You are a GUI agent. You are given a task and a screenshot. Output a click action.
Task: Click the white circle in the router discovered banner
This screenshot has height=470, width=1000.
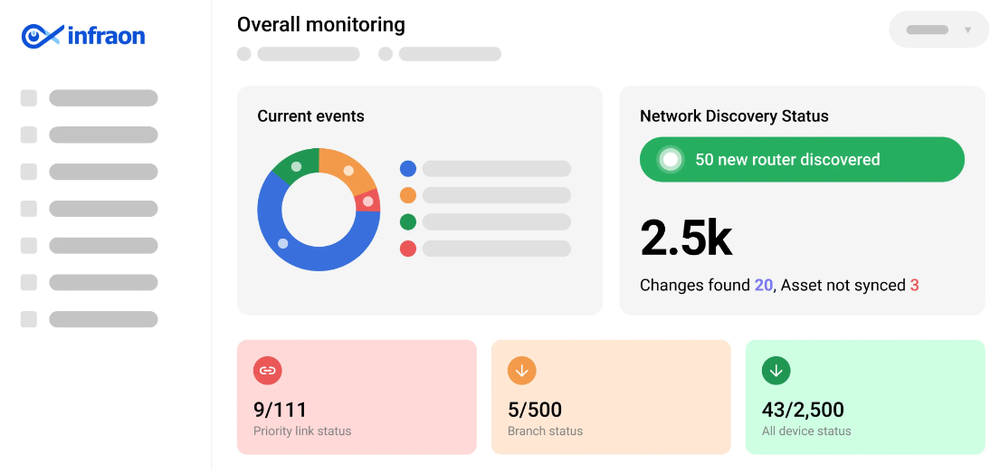point(670,159)
